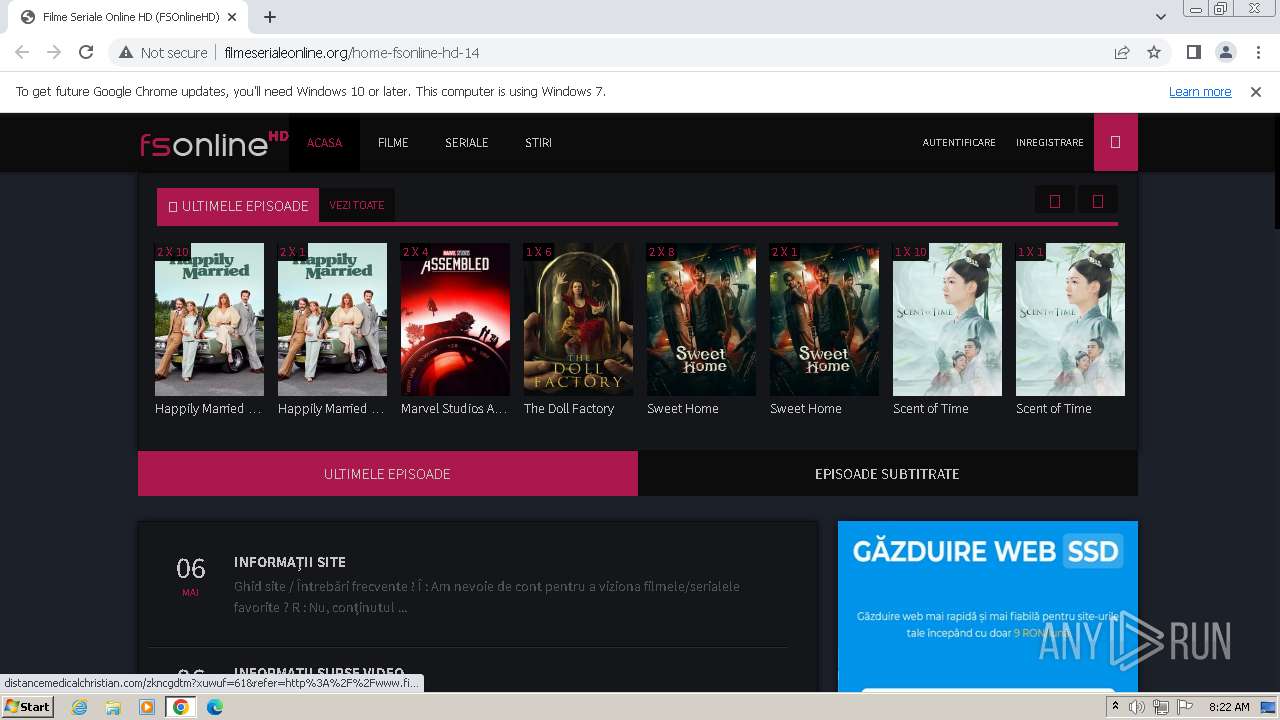
Task: Open the FILME menu item
Action: point(393,142)
